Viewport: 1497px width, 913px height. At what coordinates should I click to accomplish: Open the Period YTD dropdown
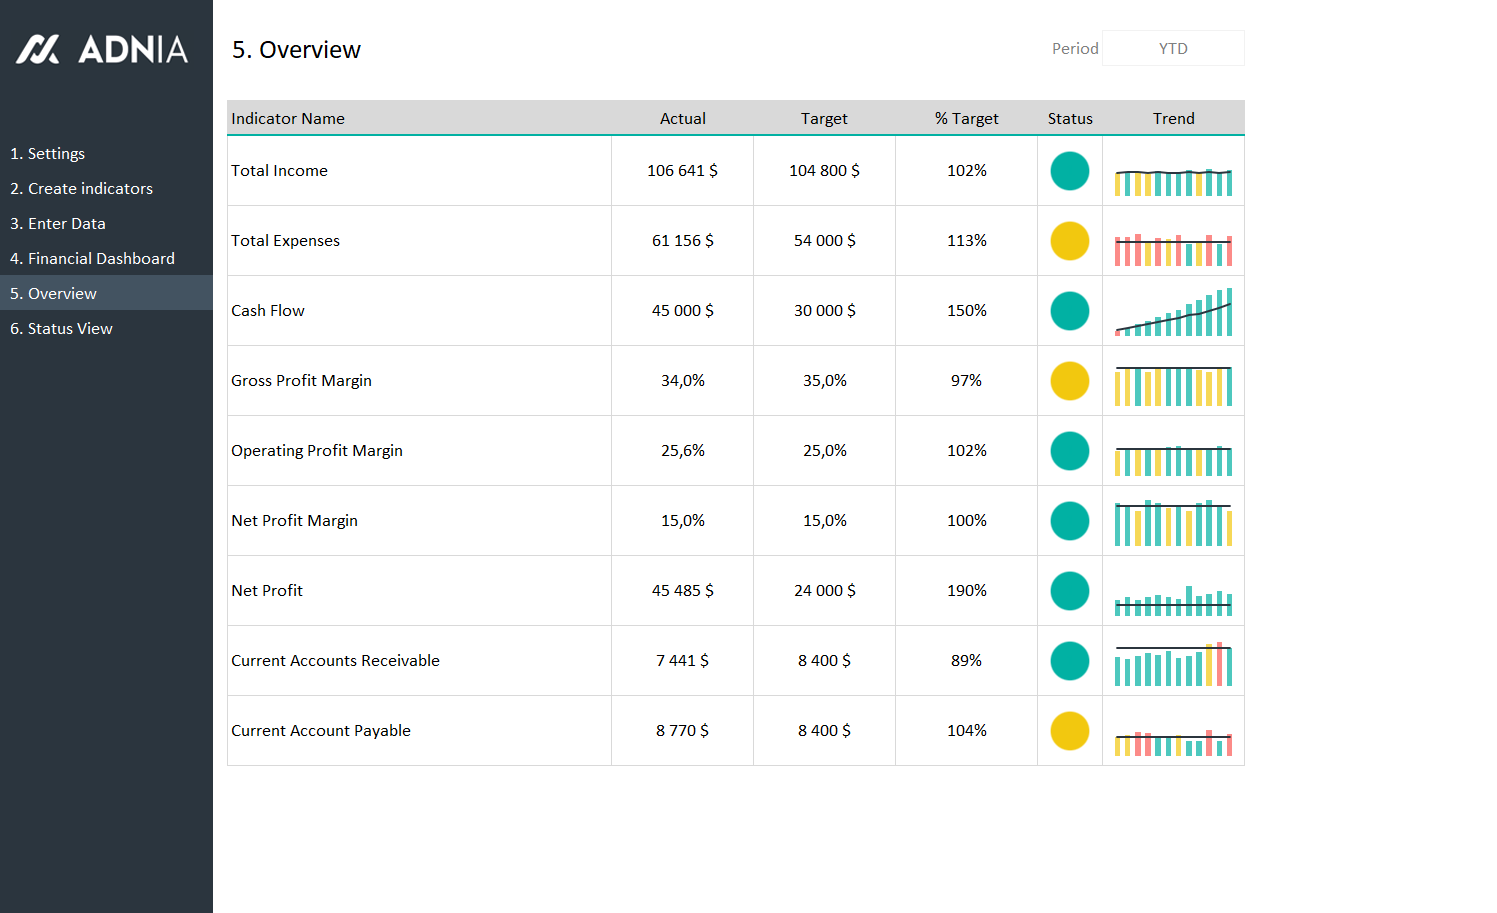coord(1173,48)
